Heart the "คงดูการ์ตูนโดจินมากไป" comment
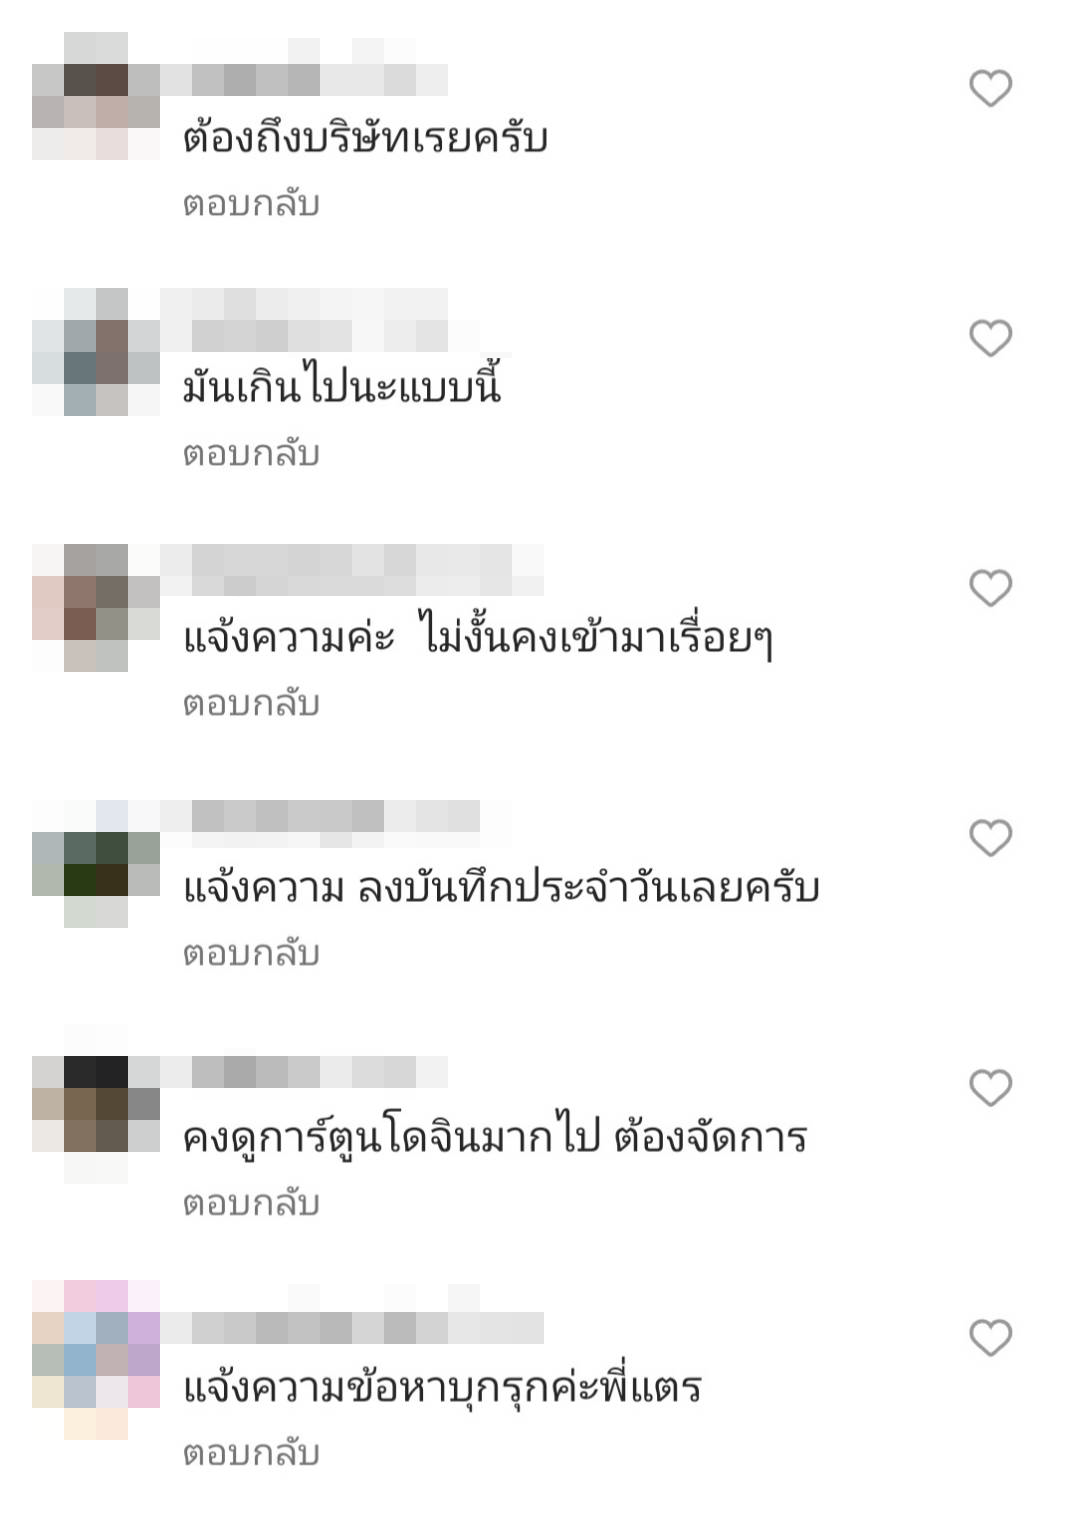Image resolution: width=1075 pixels, height=1524 pixels. [990, 1088]
